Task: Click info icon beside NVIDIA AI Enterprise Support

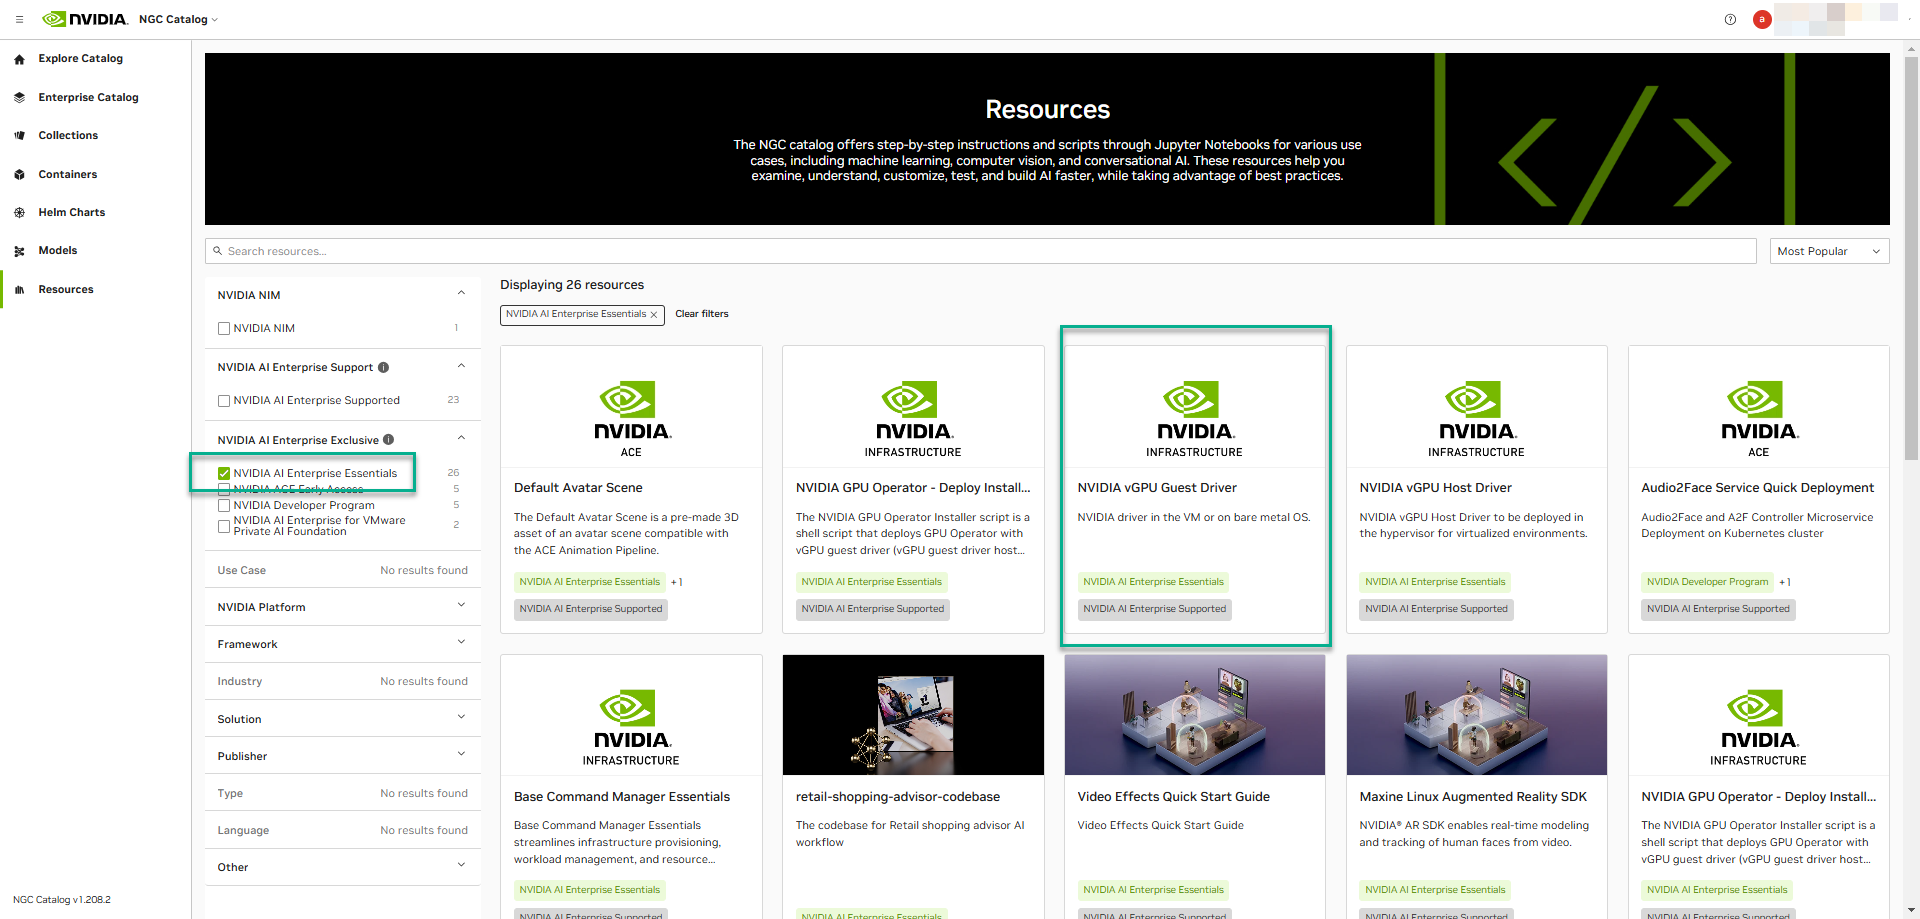Action: click(383, 367)
